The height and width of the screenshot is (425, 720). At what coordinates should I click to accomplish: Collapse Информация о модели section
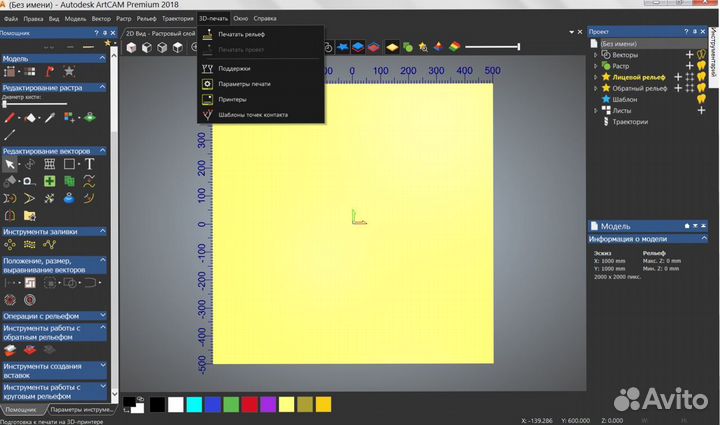[704, 238]
